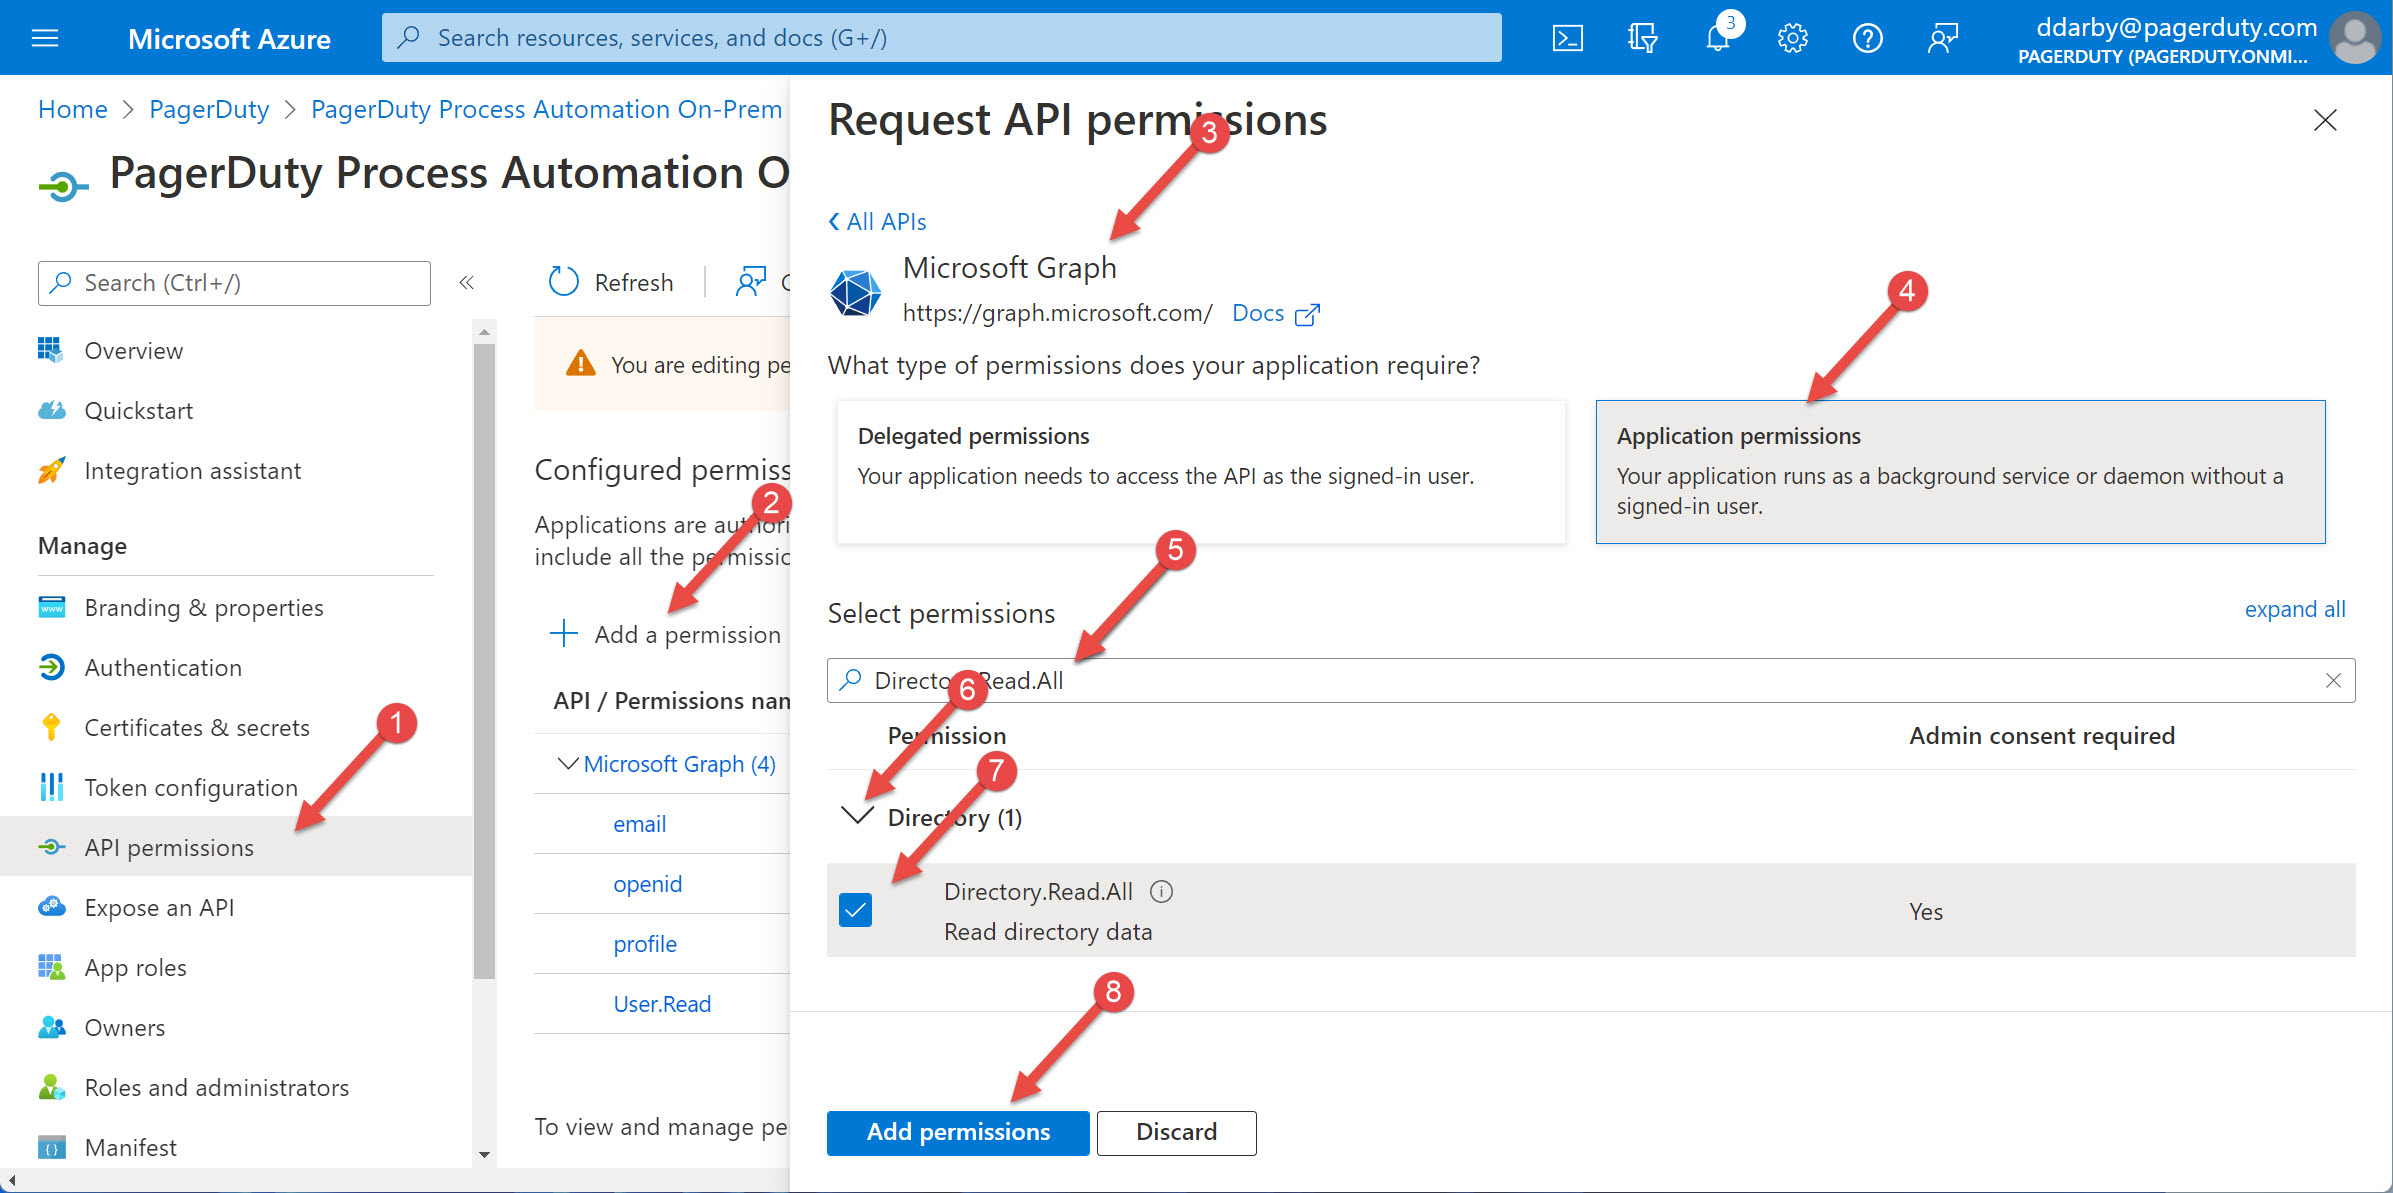Click the Microsoft Azure logo text
Viewport: 2393px width, 1193px height.
pos(229,38)
